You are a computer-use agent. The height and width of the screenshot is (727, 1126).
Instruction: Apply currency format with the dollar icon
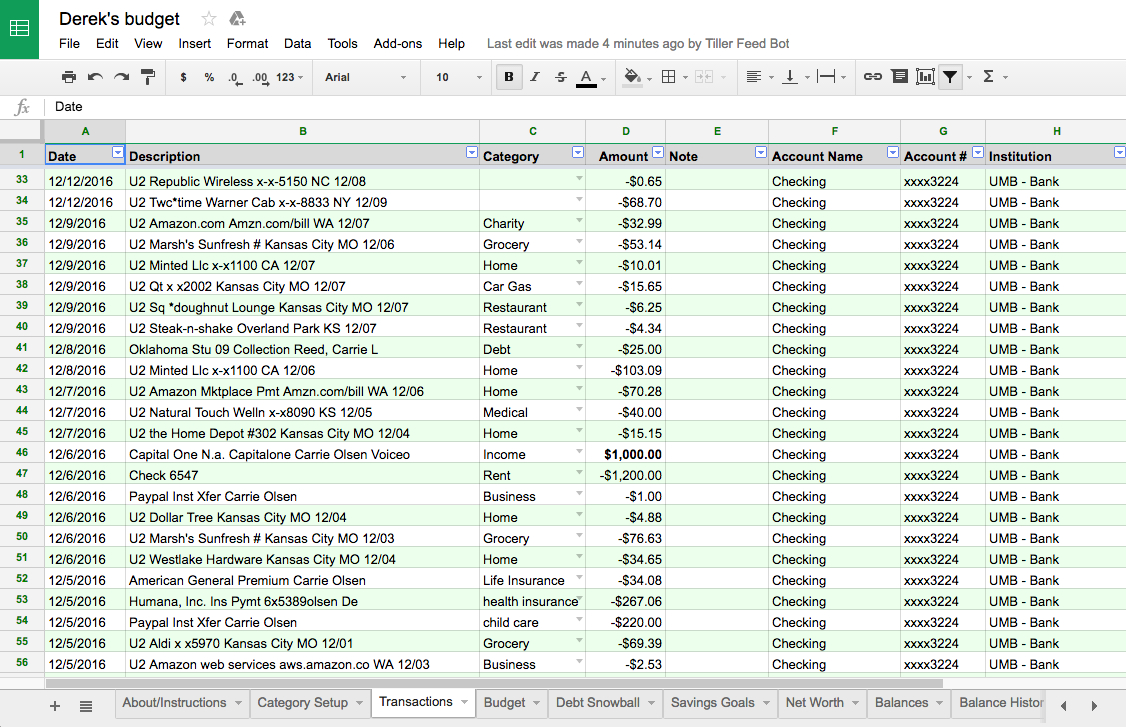[x=181, y=76]
